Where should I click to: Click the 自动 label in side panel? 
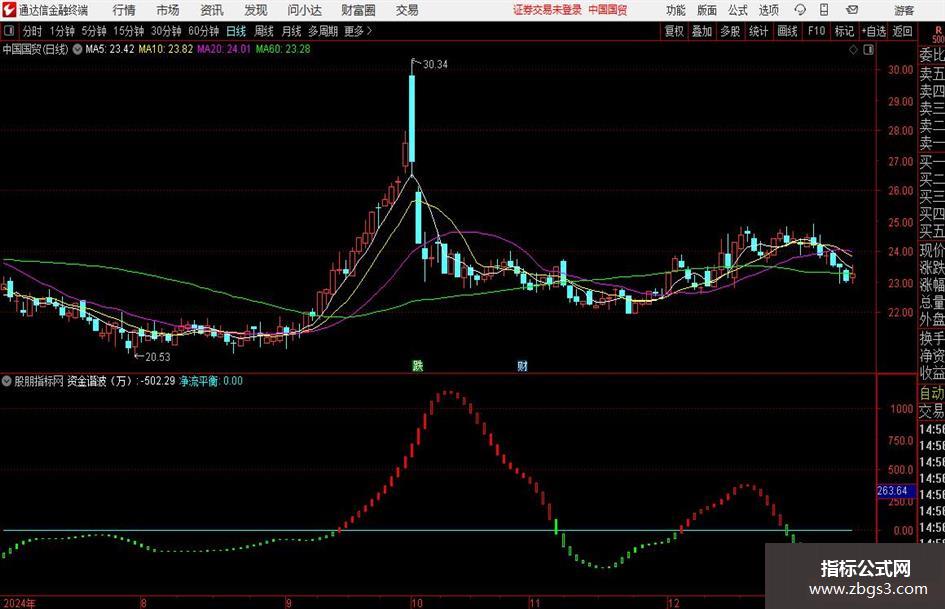(x=932, y=393)
